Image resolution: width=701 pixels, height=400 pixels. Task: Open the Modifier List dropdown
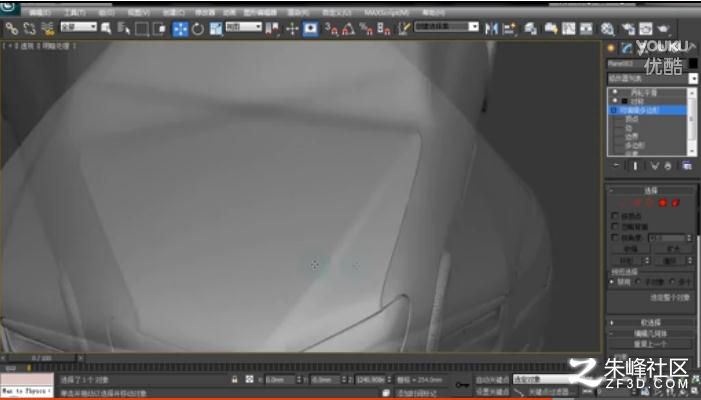coord(652,78)
